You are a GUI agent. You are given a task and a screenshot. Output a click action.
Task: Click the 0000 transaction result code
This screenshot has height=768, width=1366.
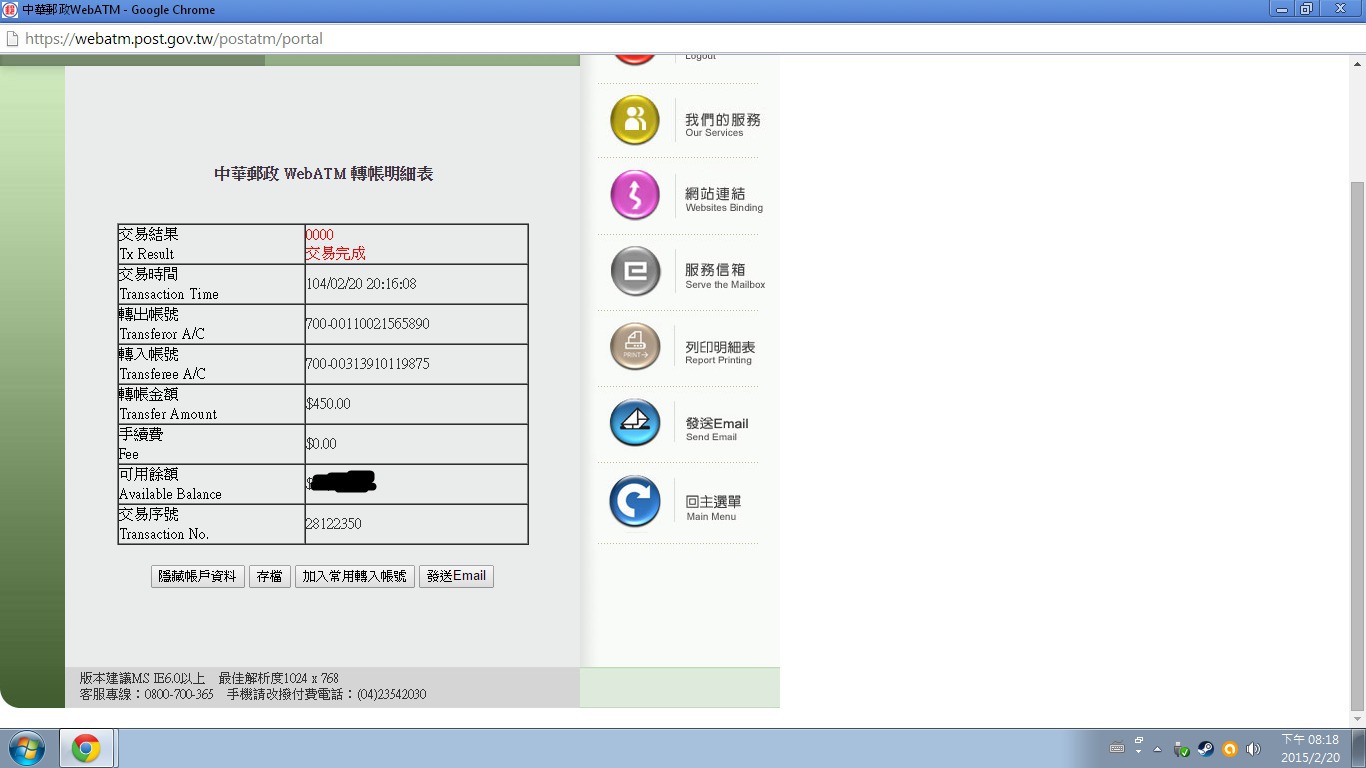319,235
